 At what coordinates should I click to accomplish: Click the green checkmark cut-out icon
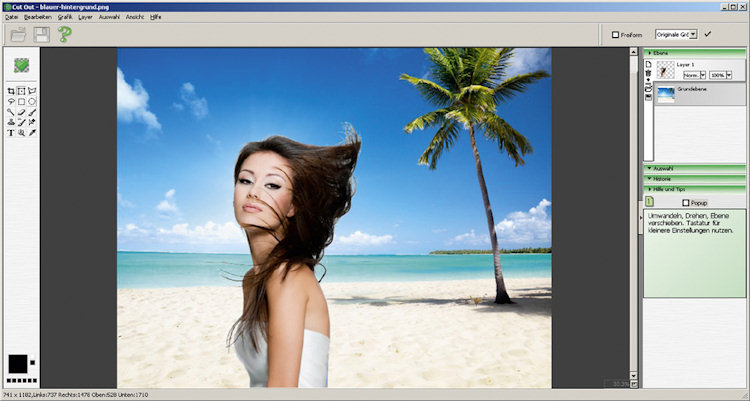[21, 65]
